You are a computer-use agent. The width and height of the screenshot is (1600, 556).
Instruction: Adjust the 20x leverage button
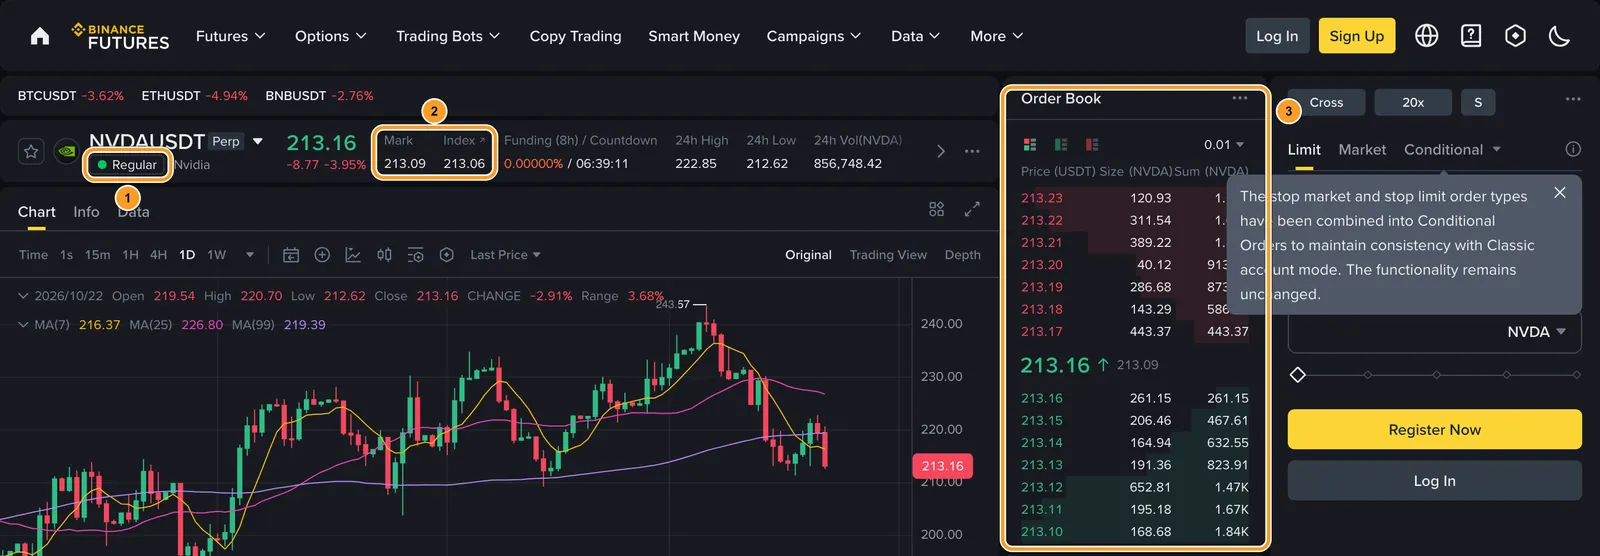pos(1413,102)
